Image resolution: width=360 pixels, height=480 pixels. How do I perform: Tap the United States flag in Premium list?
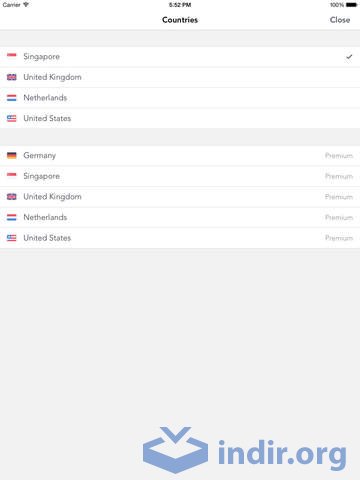12,238
